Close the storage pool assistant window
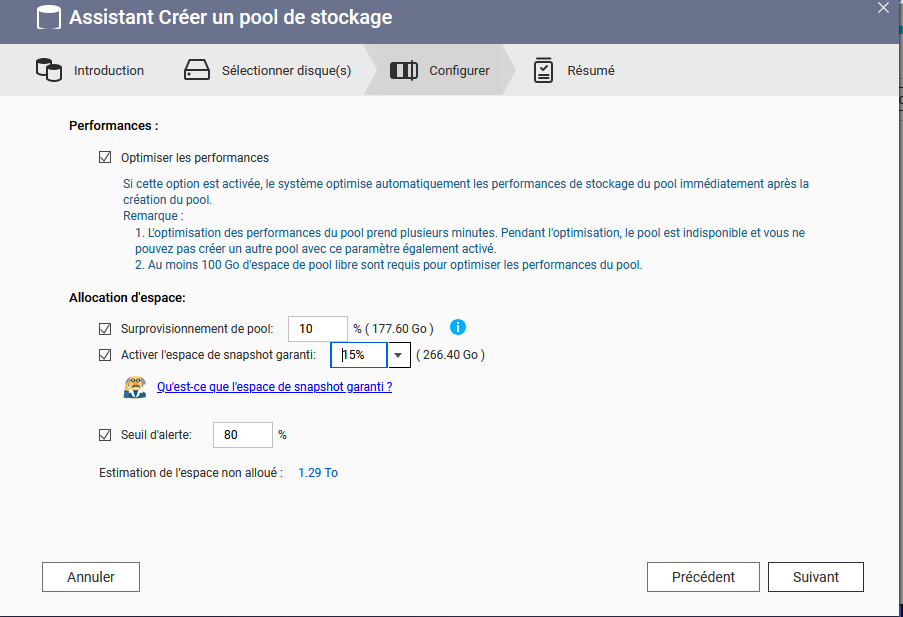 [x=882, y=8]
